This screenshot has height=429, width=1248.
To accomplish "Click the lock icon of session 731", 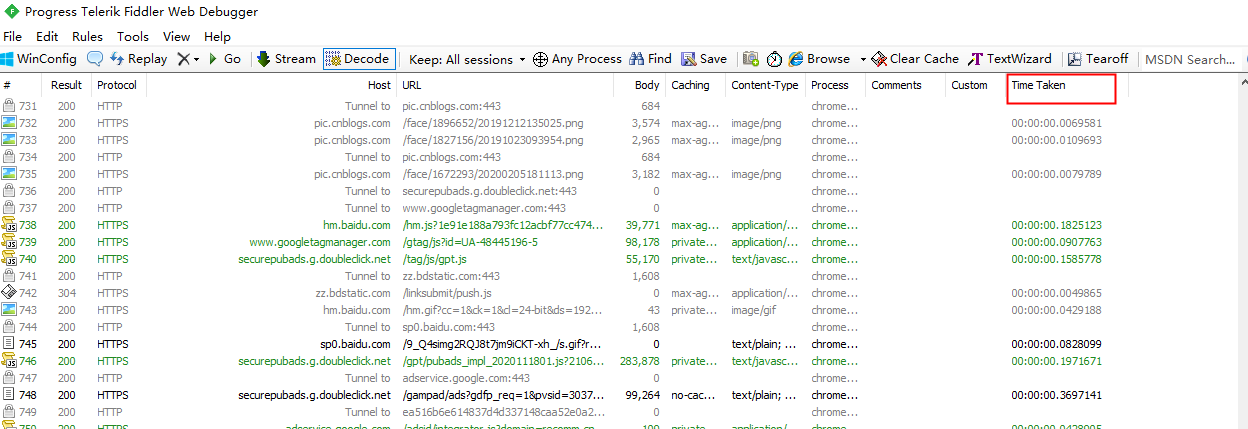I will point(8,106).
